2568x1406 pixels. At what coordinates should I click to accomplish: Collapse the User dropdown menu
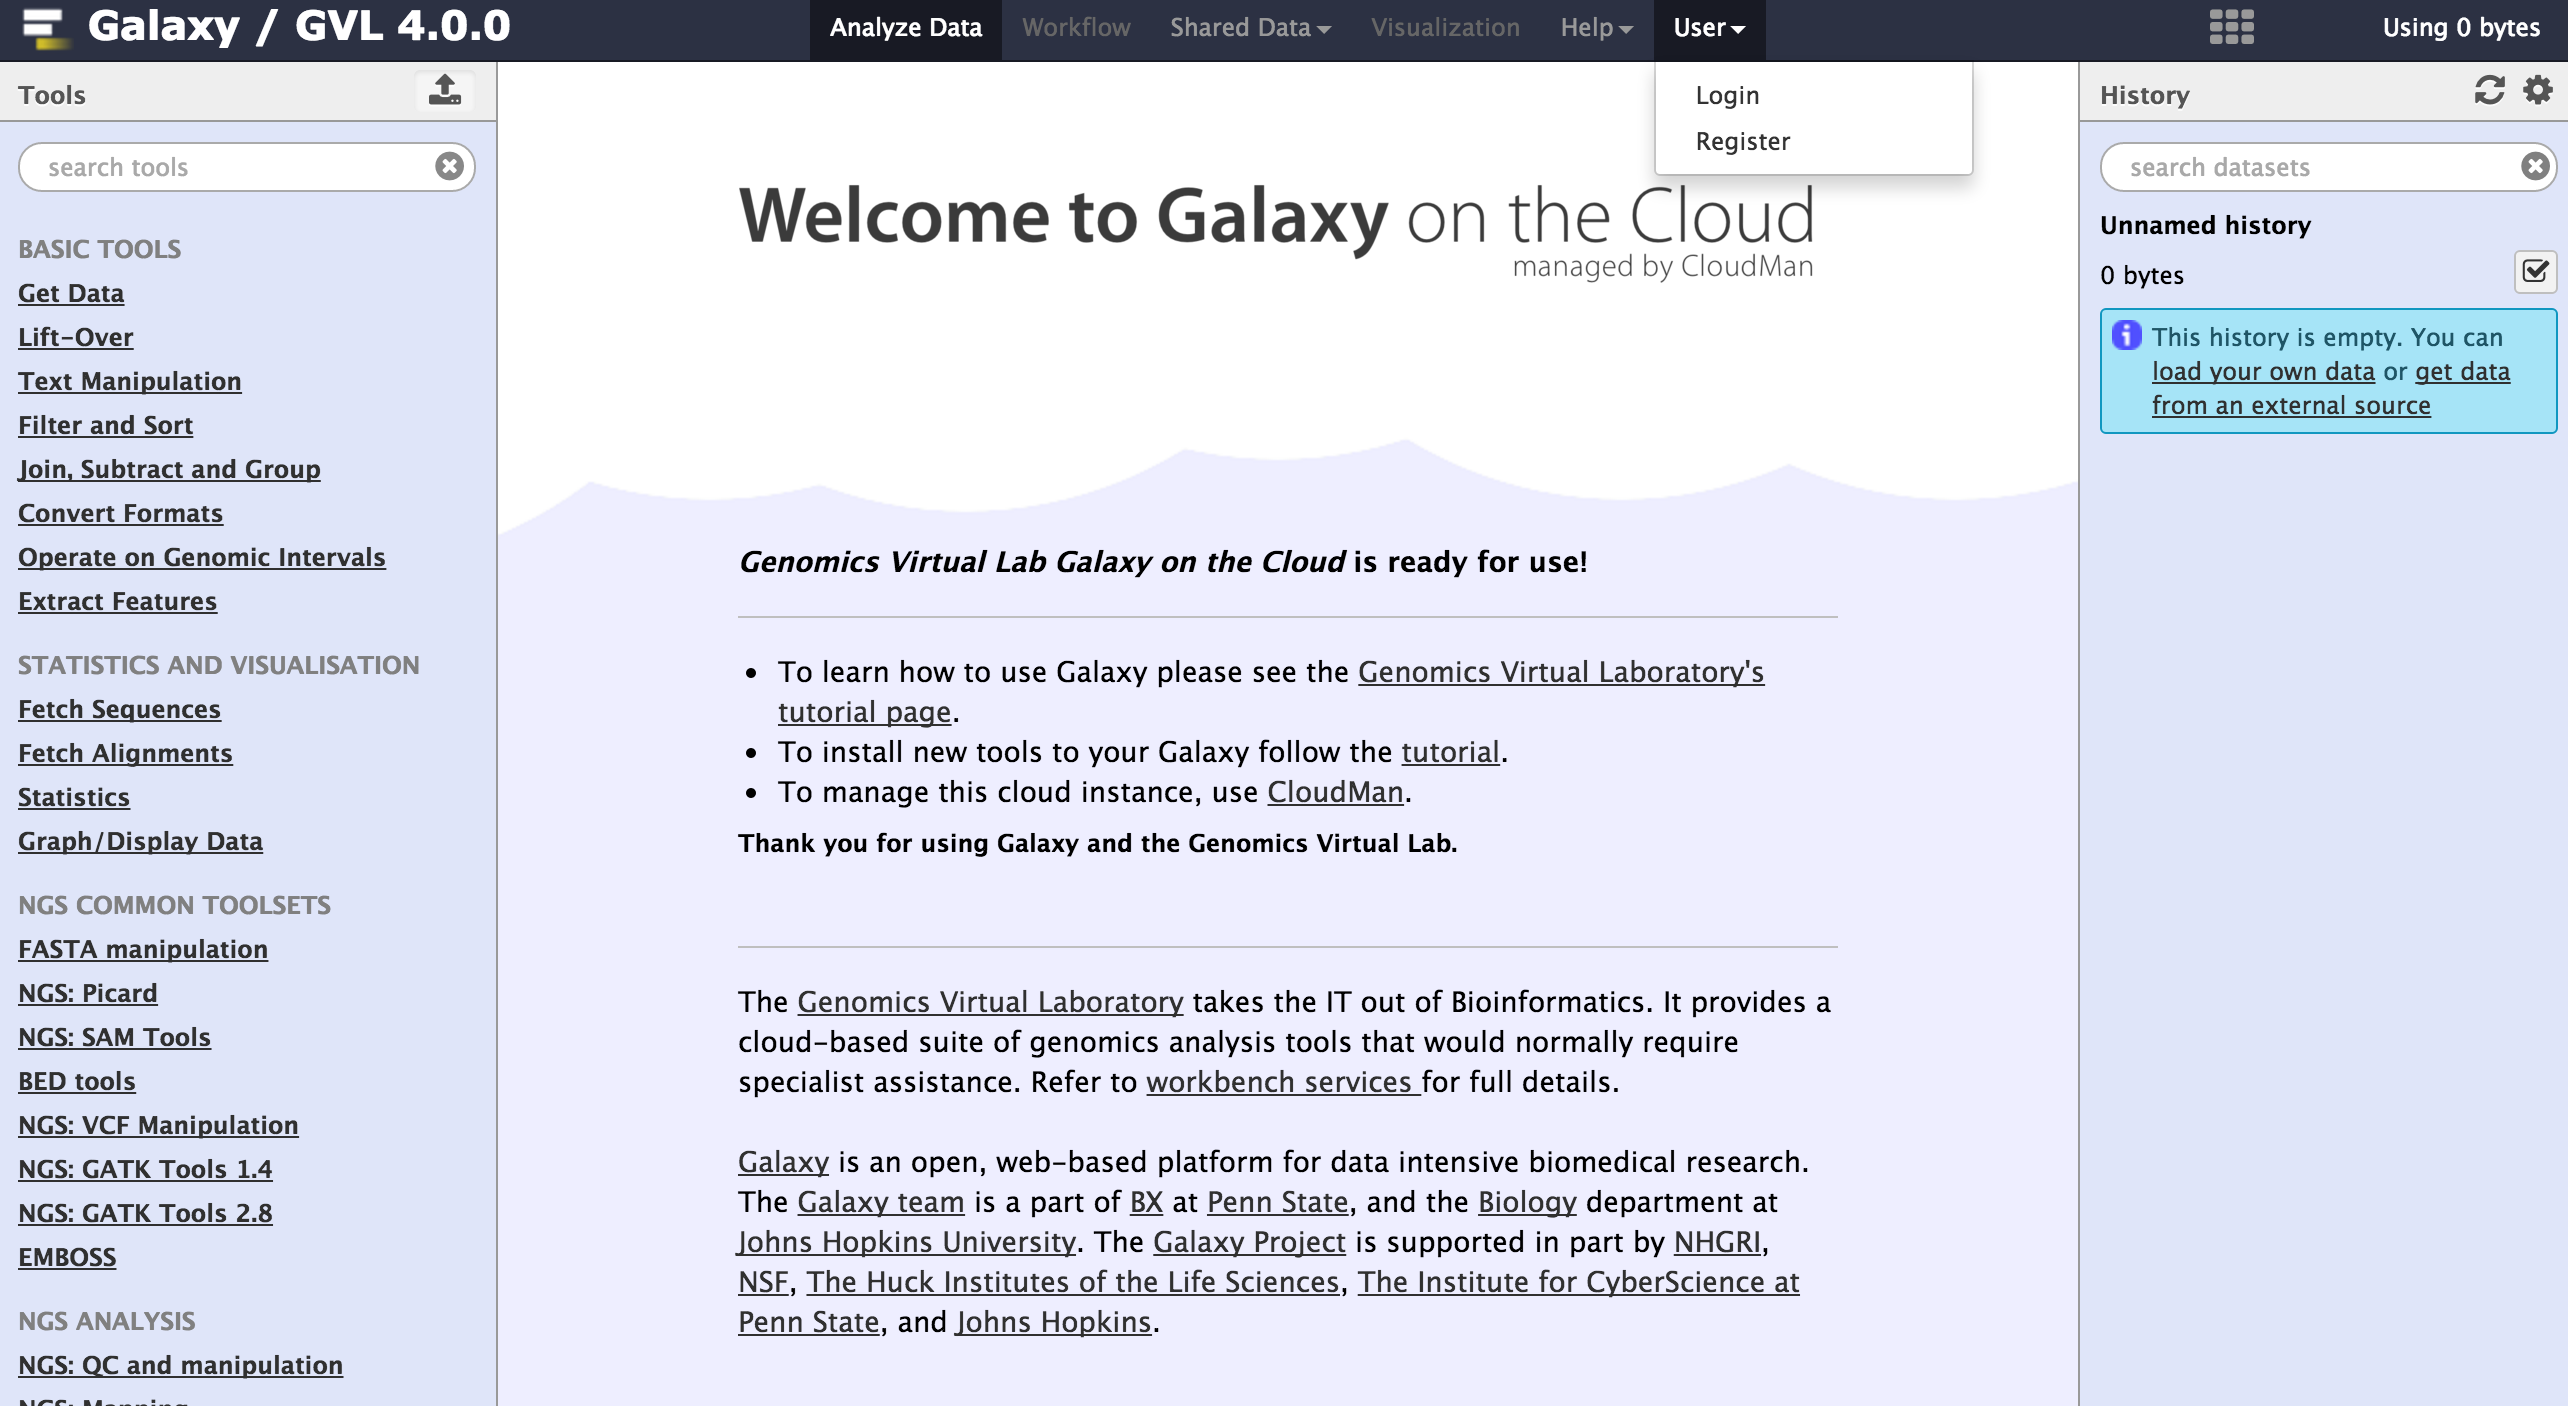[x=1709, y=28]
